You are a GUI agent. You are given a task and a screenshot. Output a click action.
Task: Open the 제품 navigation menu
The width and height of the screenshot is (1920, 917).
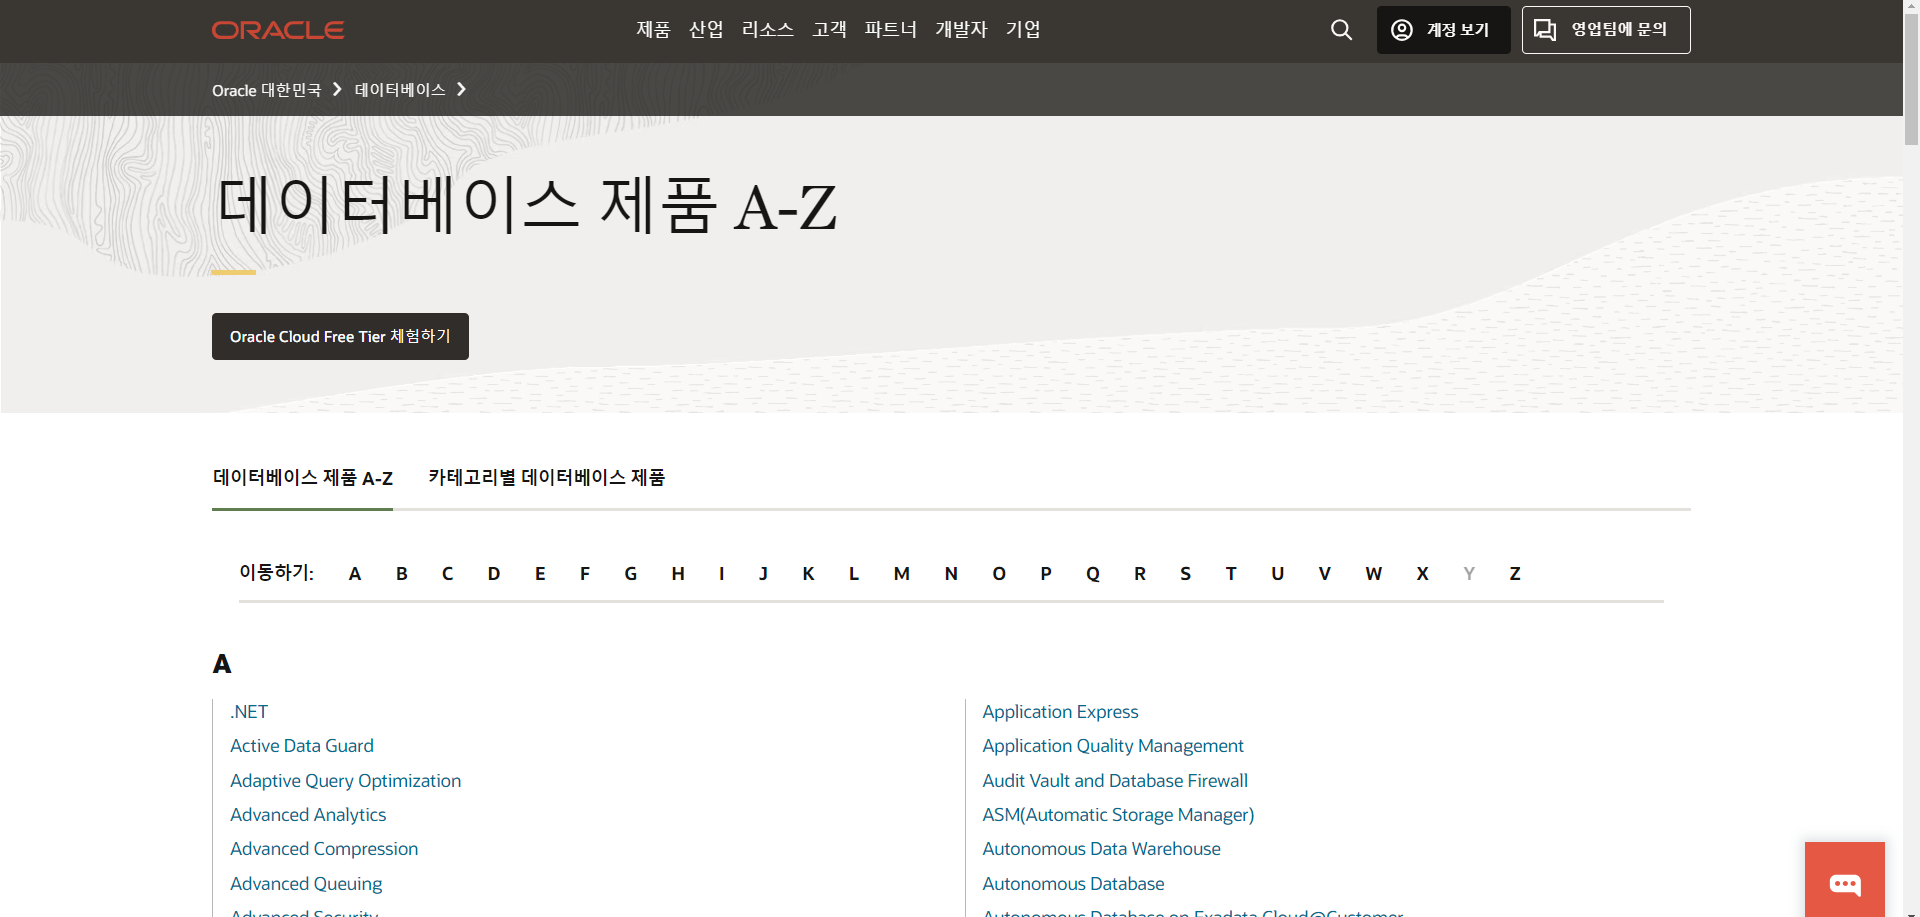(653, 30)
